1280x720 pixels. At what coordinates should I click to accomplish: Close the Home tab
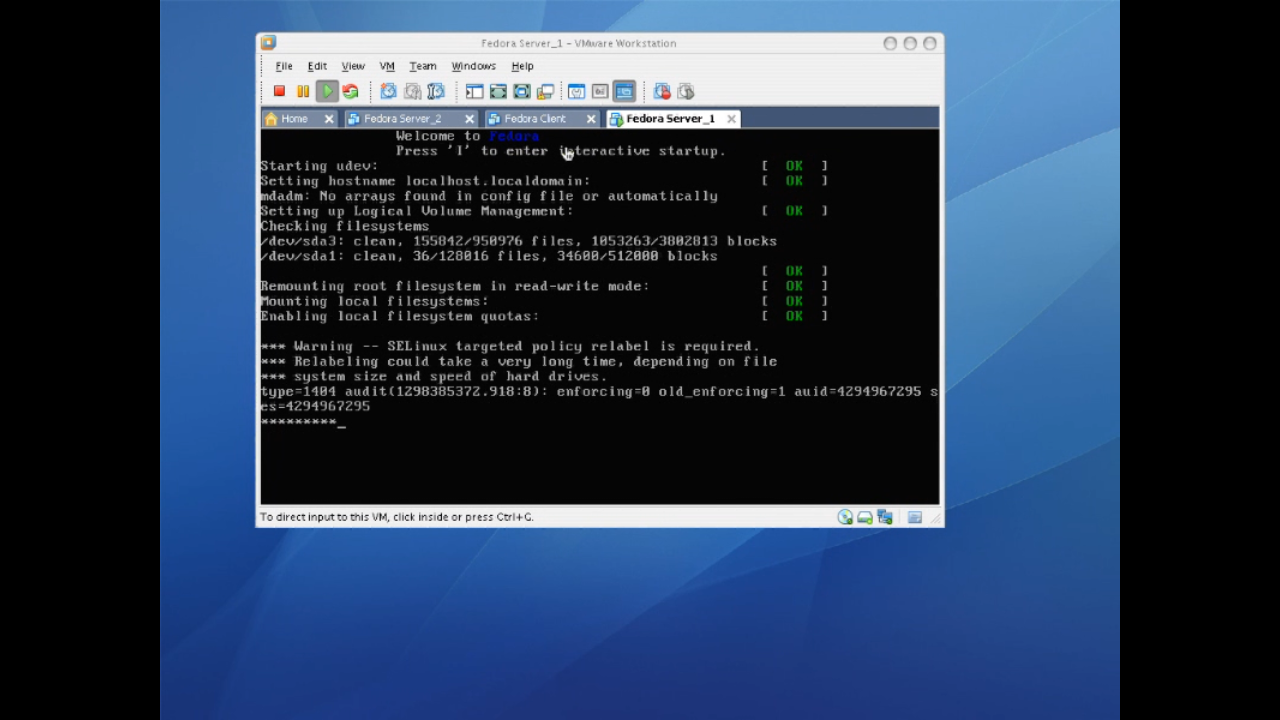pos(329,119)
